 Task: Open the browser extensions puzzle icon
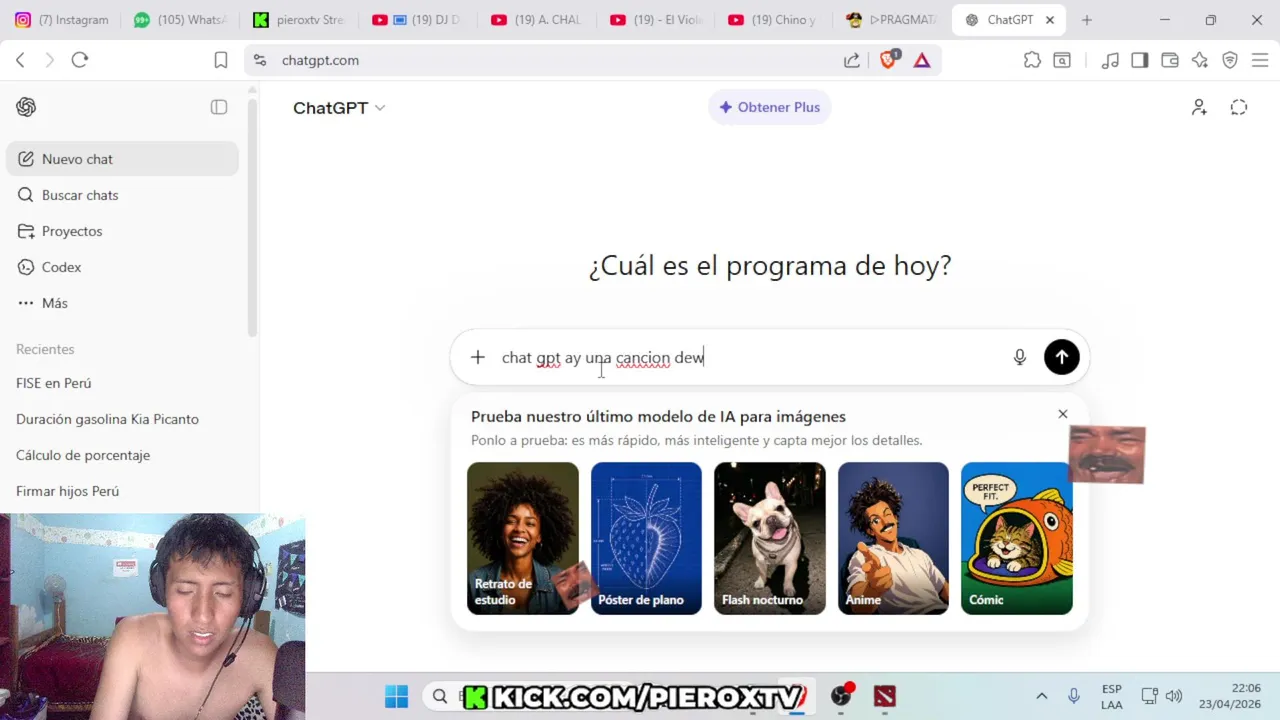pos(1032,60)
